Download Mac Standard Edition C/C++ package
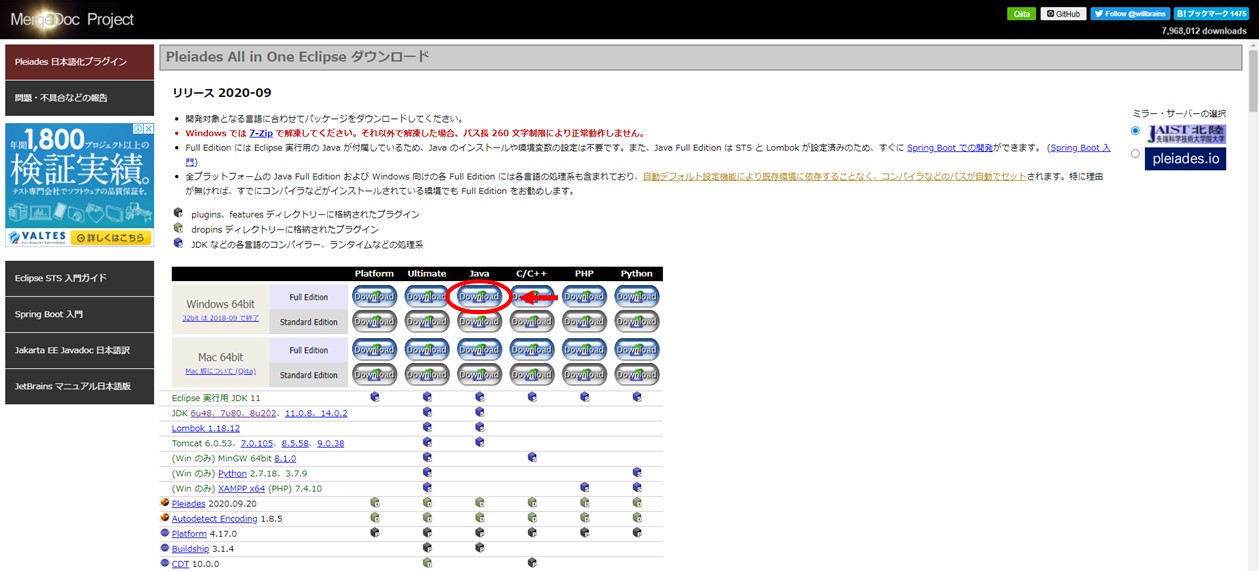 (532, 374)
